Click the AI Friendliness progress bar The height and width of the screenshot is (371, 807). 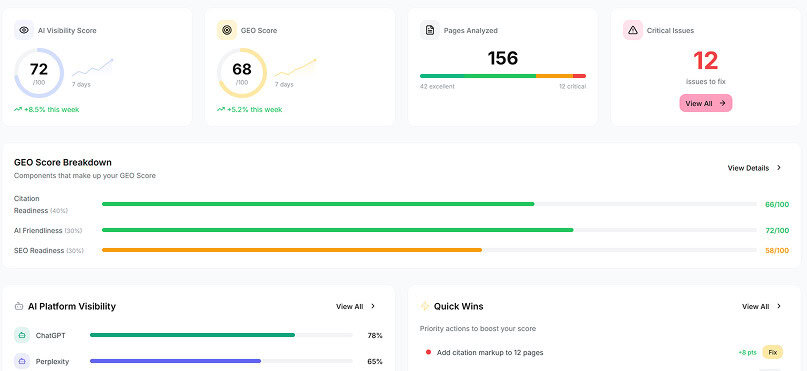tap(429, 230)
